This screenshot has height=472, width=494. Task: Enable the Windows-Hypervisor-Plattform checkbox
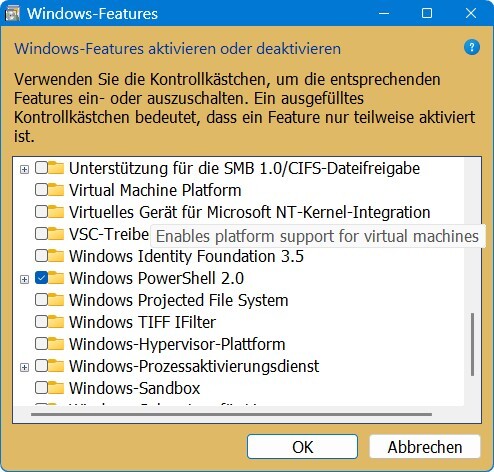tap(41, 344)
